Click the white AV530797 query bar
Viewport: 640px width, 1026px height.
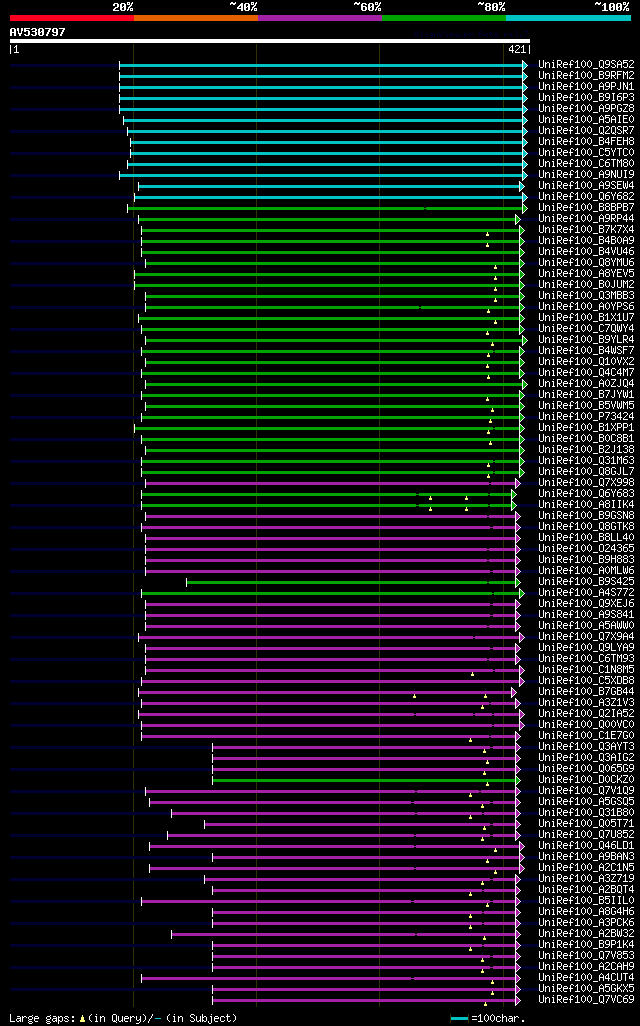270,41
